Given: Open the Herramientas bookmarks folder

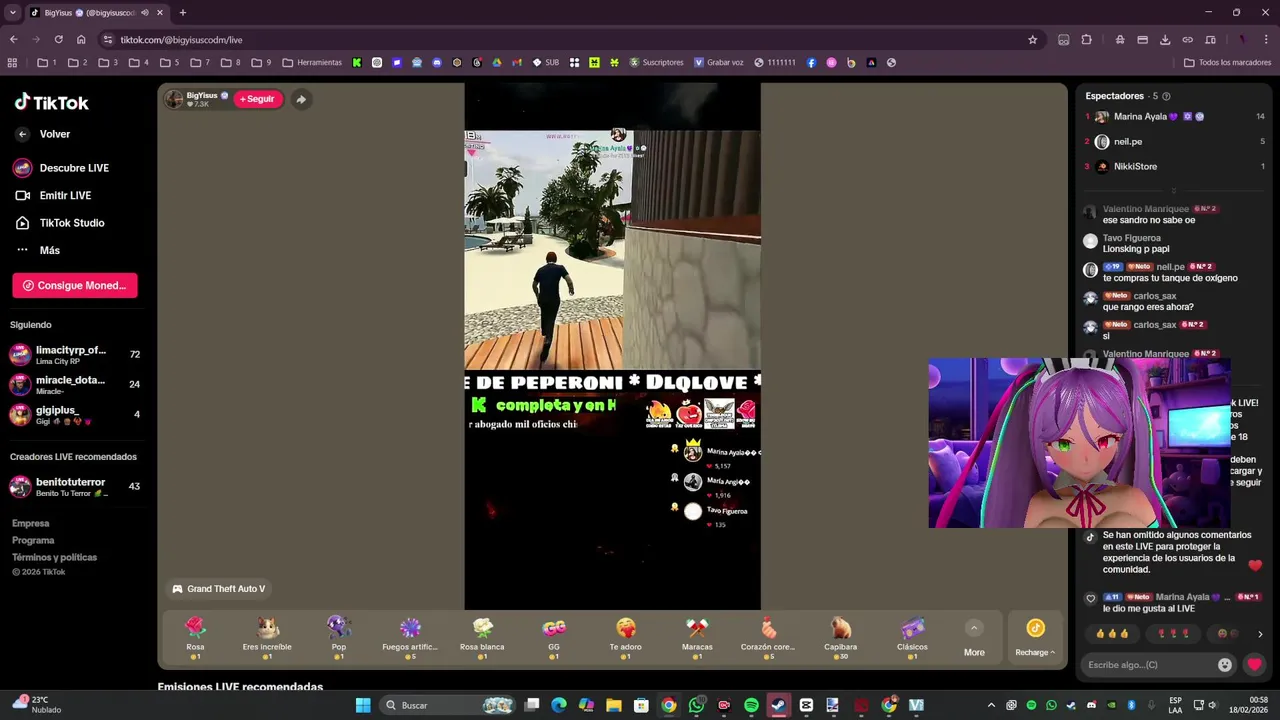Looking at the screenshot, I should click(x=312, y=62).
